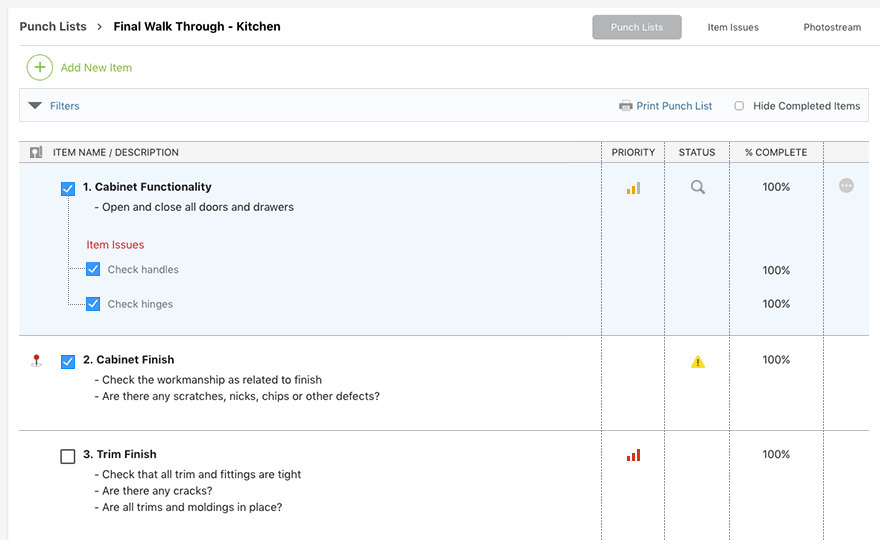This screenshot has width=880, height=540.
Task: Click the Add New Item link text
Action: [x=96, y=68]
